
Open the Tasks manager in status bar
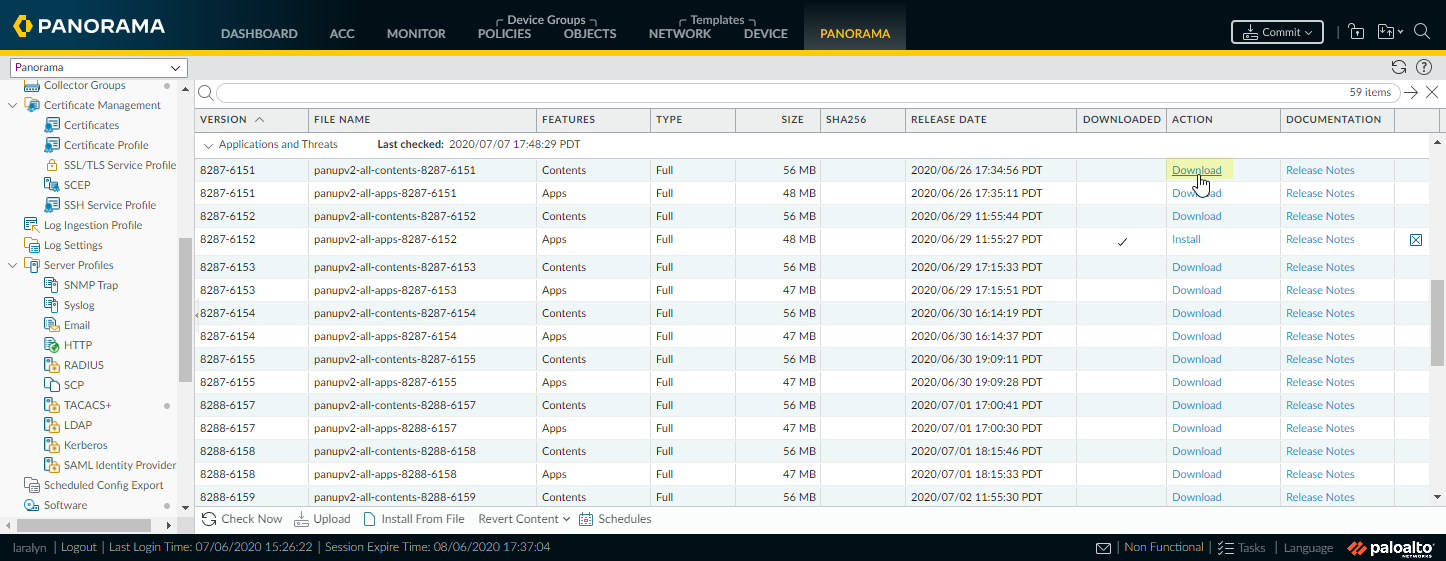pos(1241,547)
